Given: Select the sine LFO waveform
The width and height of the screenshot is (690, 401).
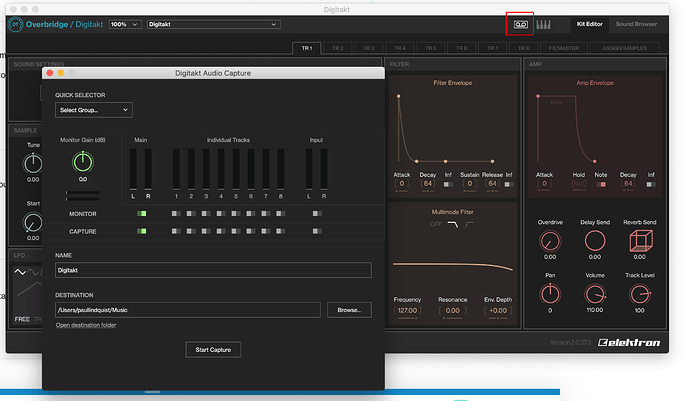Looking at the screenshot, I should 33,272.
